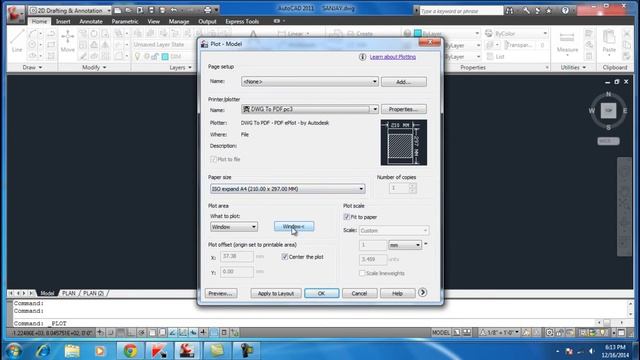Switch to the PLAN layout tab

click(x=69, y=293)
